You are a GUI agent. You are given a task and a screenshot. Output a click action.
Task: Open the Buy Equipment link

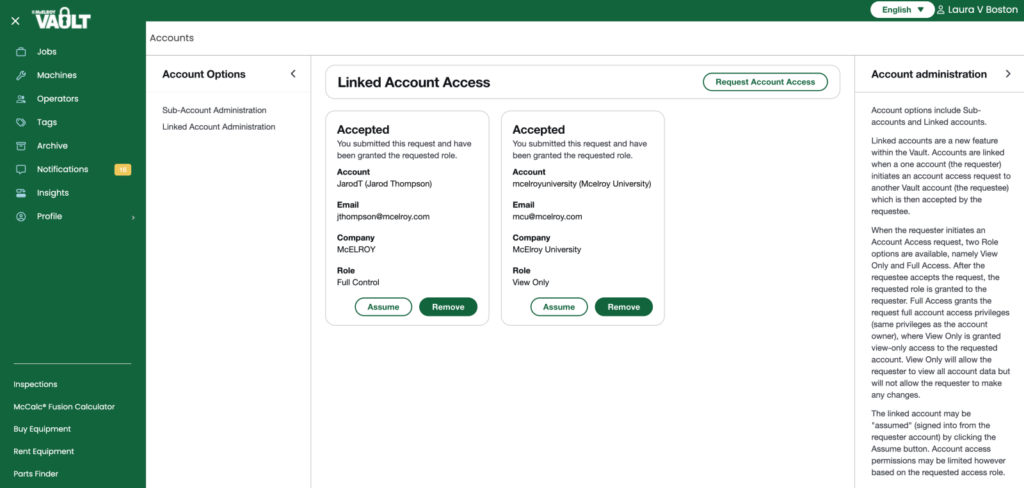(x=42, y=429)
